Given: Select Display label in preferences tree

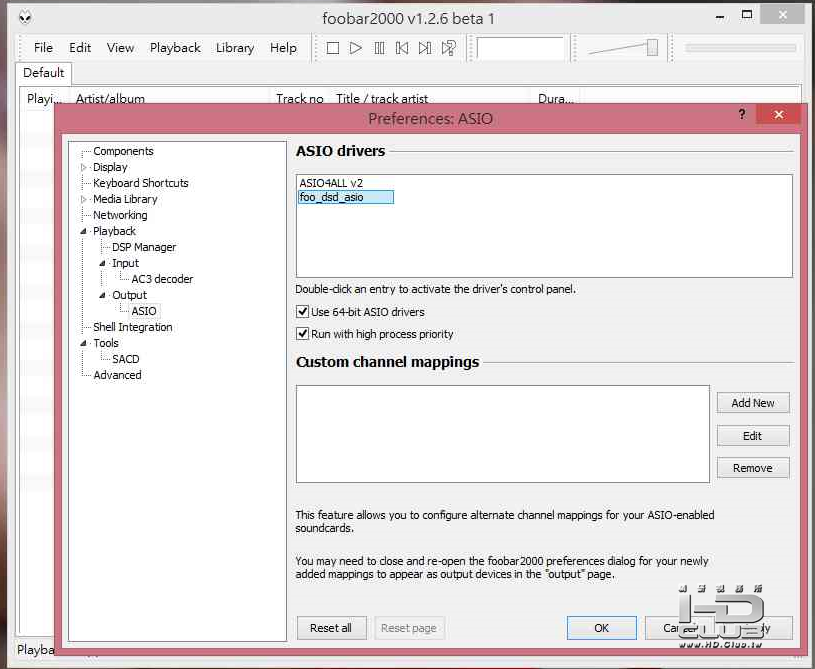Looking at the screenshot, I should (x=110, y=167).
